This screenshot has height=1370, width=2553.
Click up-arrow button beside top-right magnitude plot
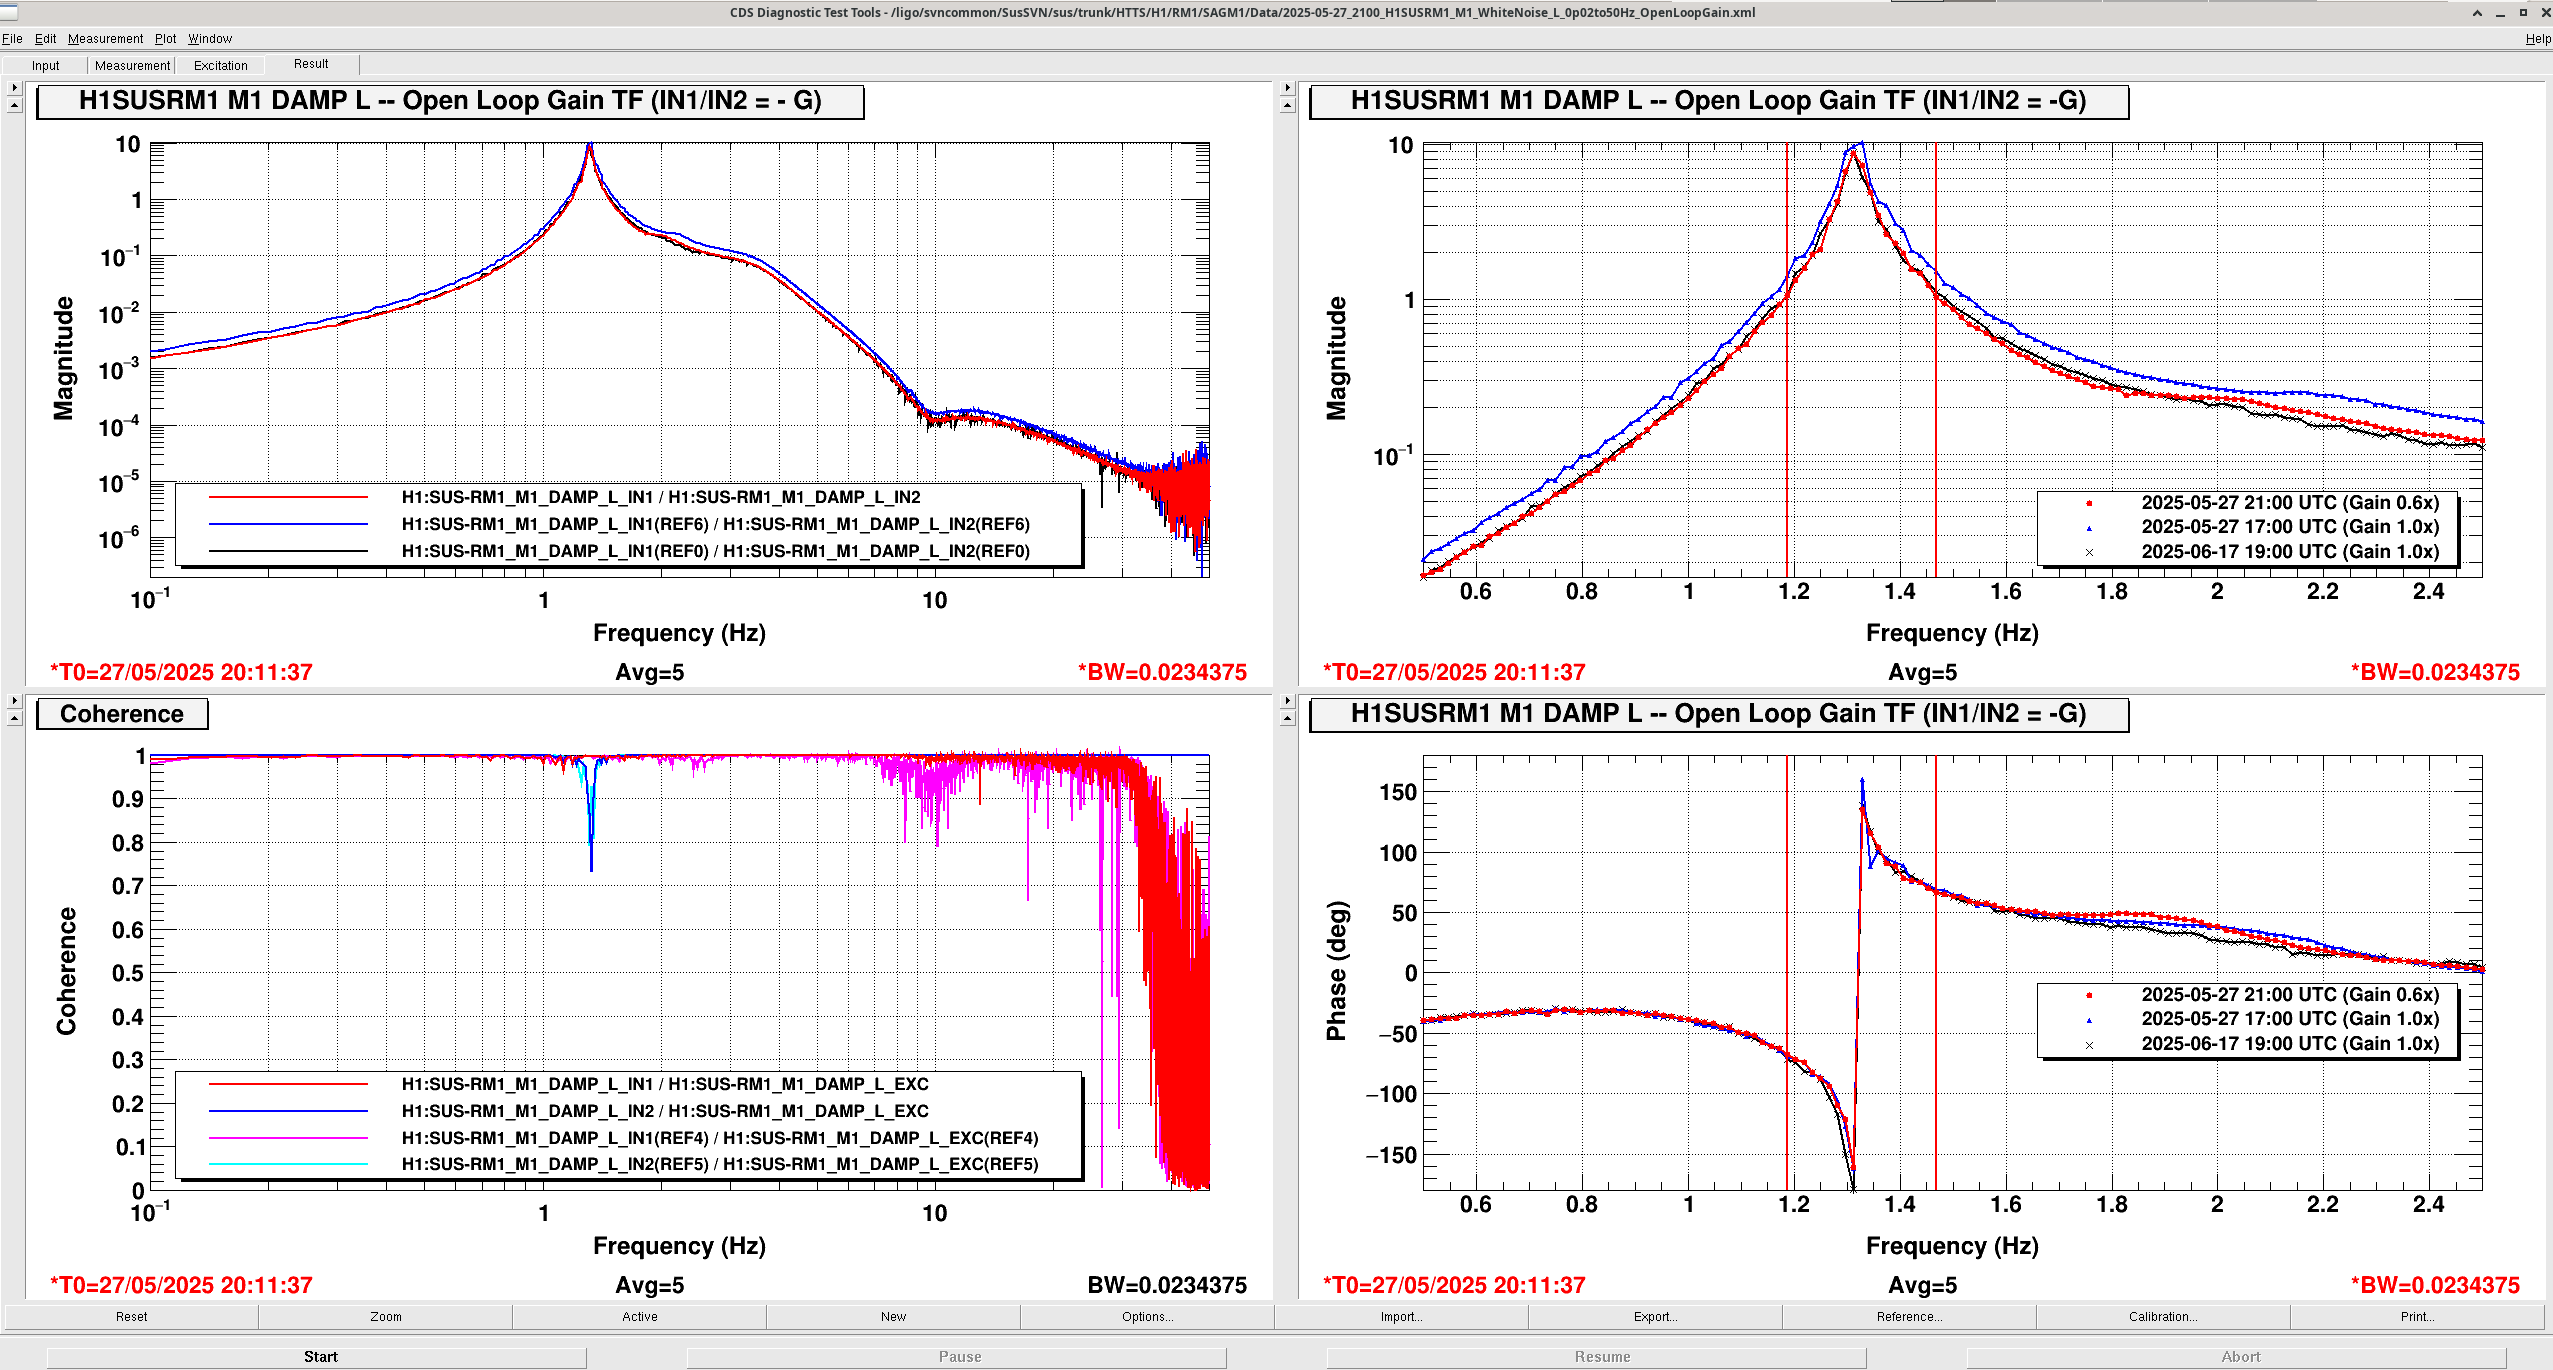[1287, 105]
